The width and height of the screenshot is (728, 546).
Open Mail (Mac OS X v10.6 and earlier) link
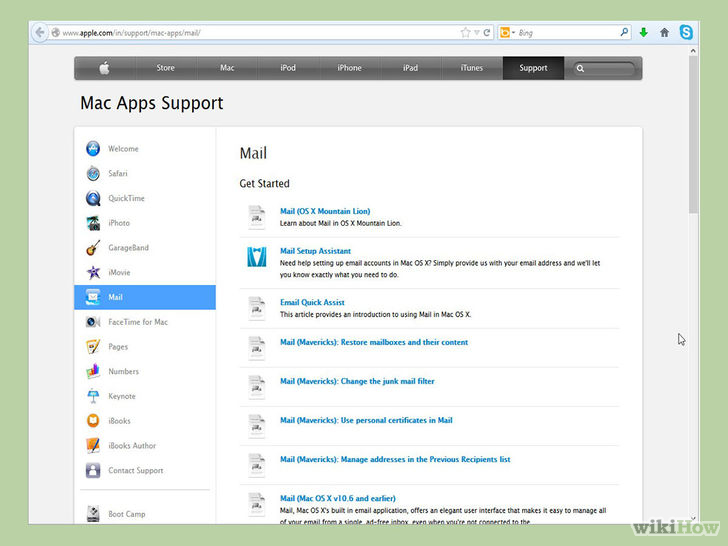[338, 498]
